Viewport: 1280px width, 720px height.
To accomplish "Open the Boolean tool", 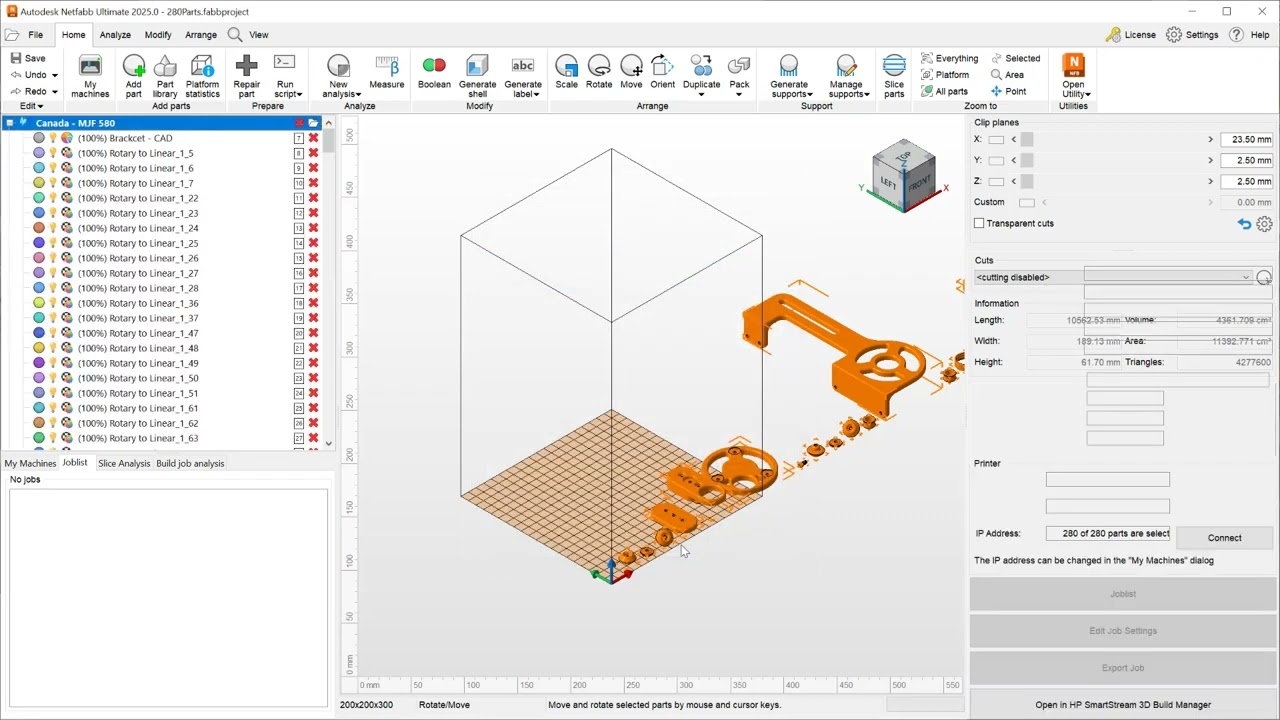I will pyautogui.click(x=434, y=73).
